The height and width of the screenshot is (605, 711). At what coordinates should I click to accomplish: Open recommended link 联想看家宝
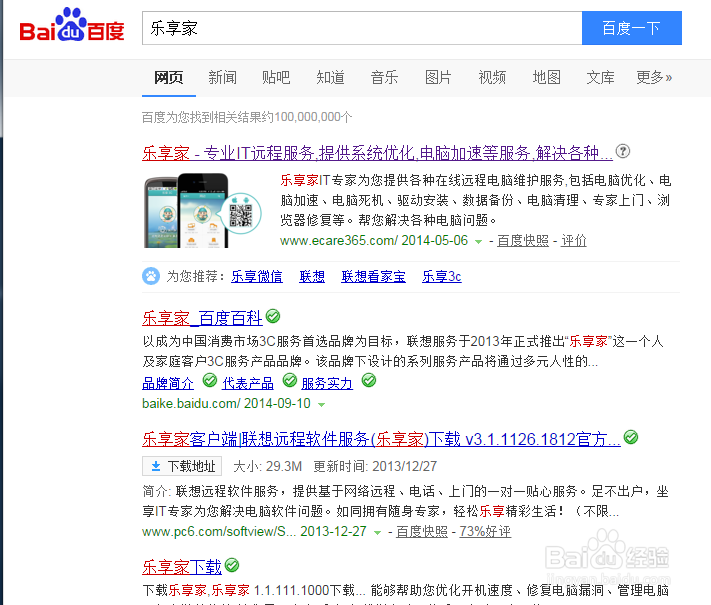[x=374, y=276]
